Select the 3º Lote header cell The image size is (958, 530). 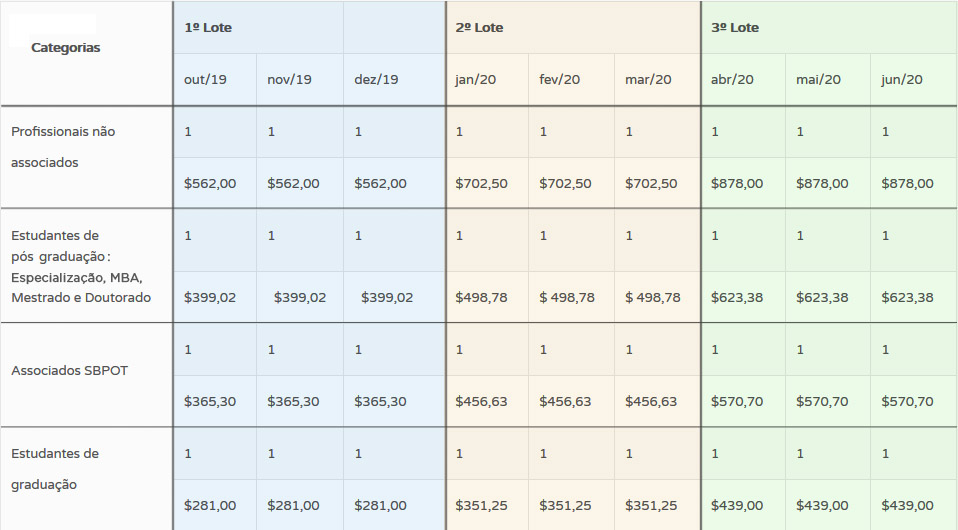coord(735,28)
